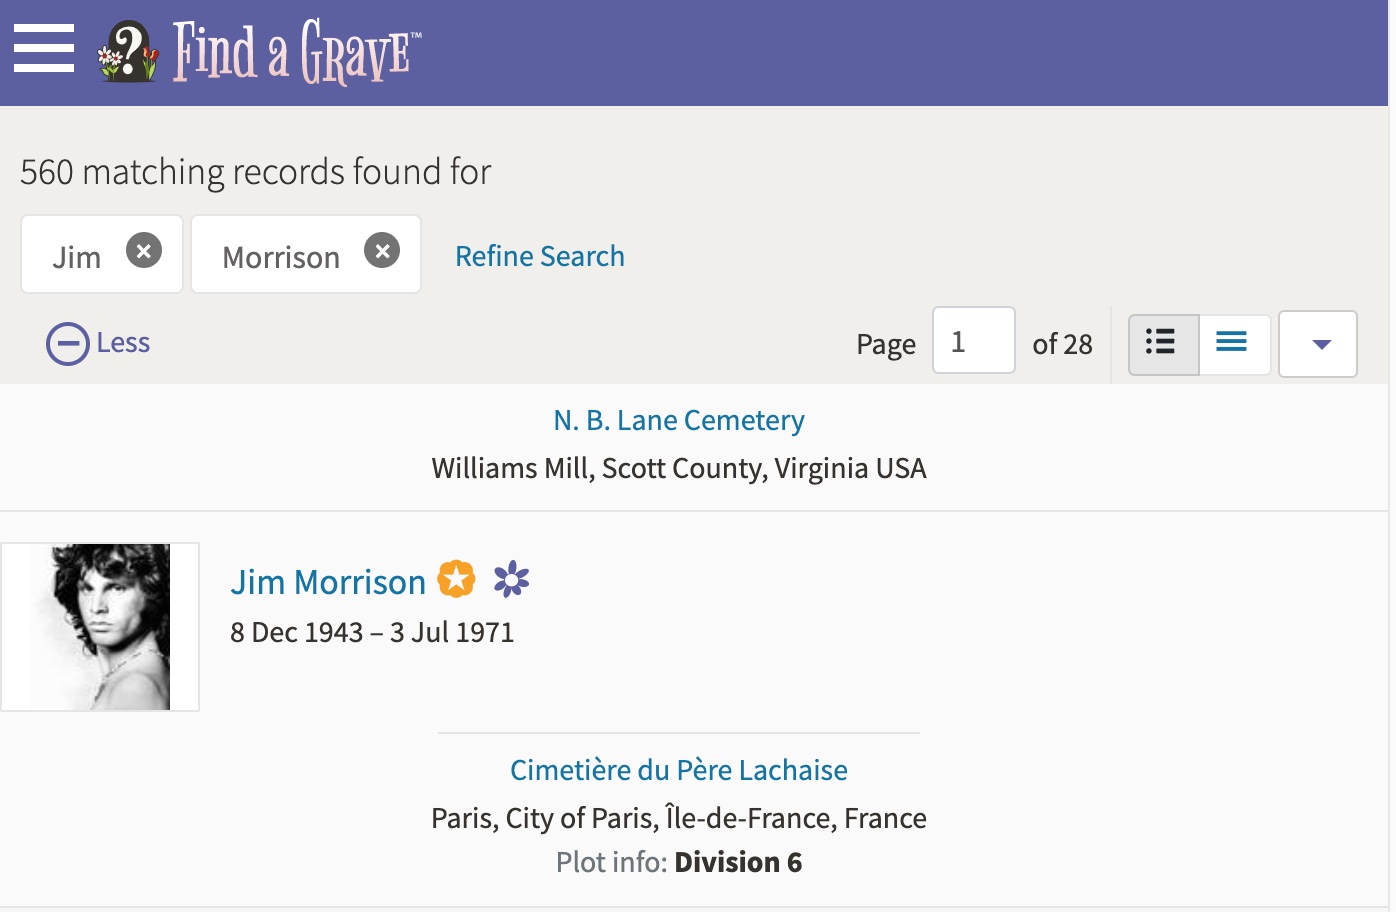
Task: Switch to the compact lines list view
Action: pos(1233,344)
